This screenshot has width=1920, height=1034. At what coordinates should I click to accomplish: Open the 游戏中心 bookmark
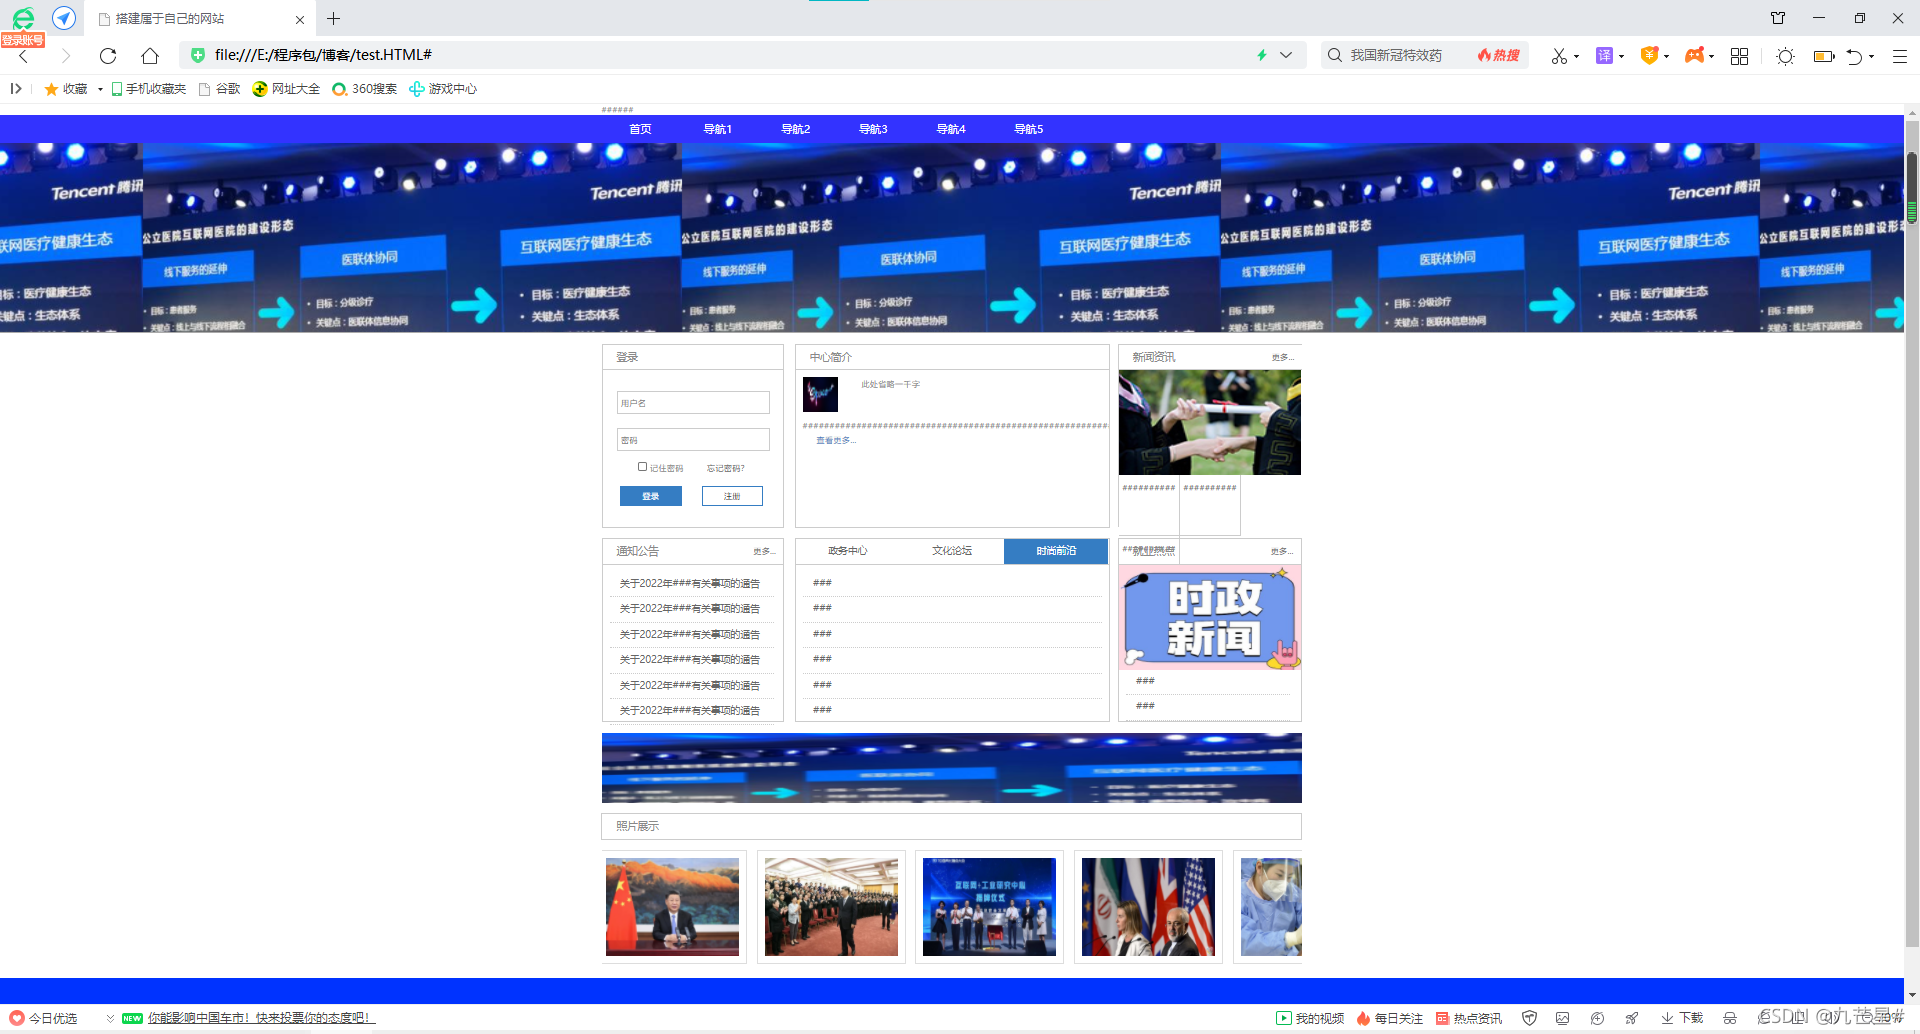point(443,89)
